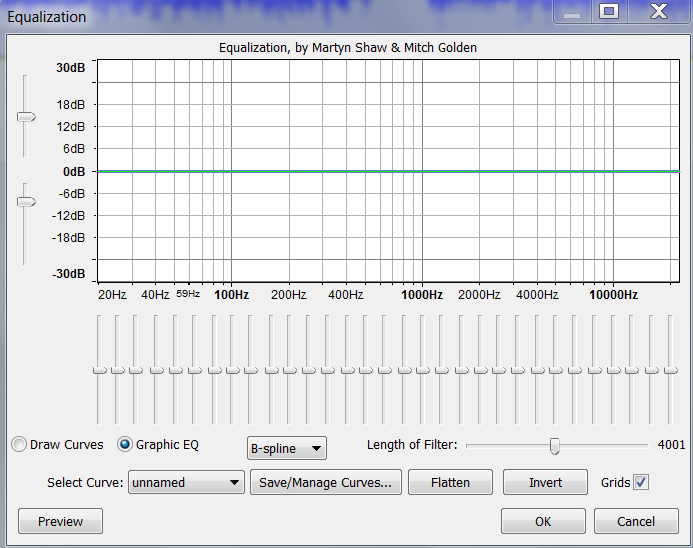Screen dimensions: 693x548
Task: Open the Select Curve dropdown showing unnamed
Action: pyautogui.click(x=186, y=482)
